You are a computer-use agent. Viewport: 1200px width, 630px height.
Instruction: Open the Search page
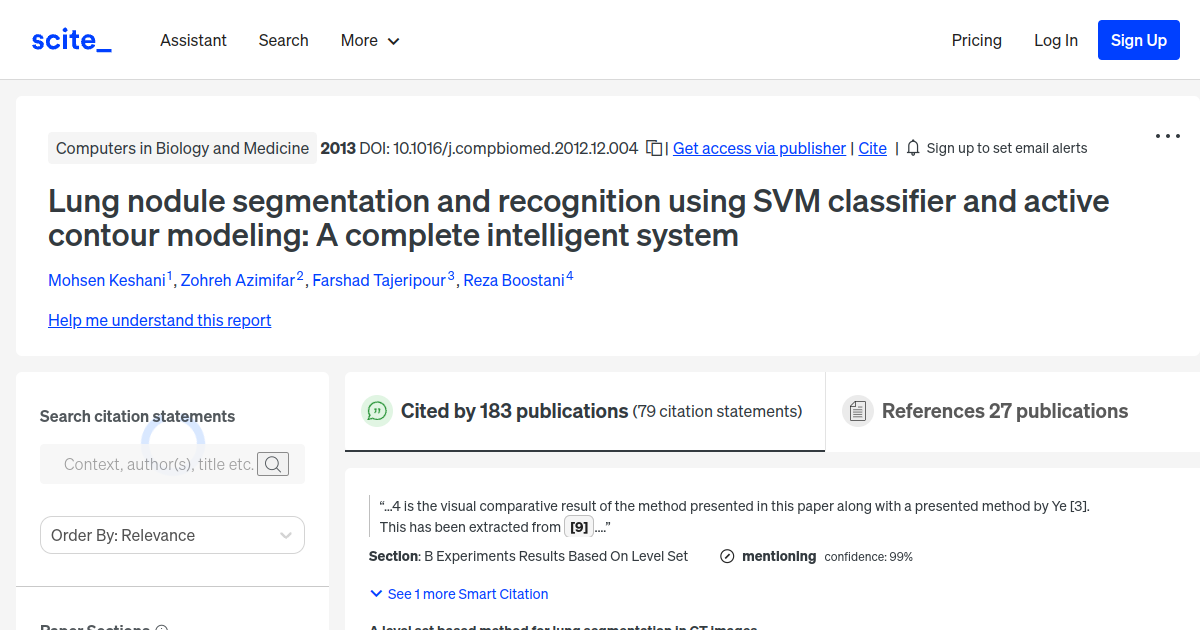click(x=283, y=40)
